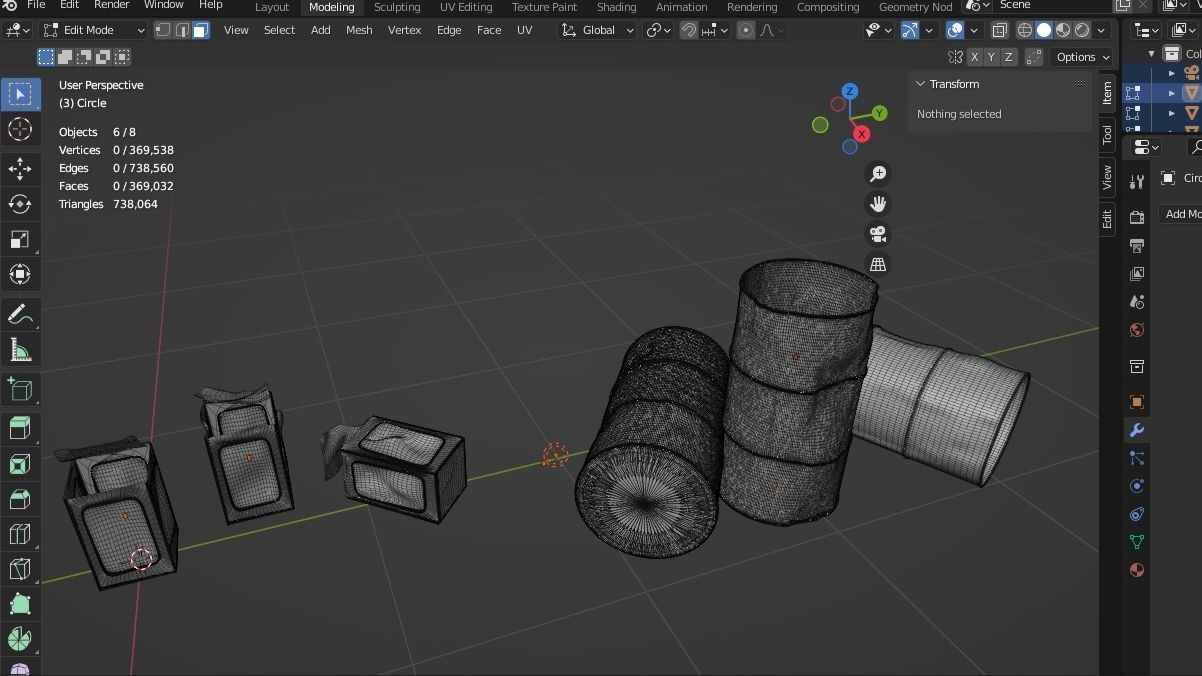Open the Modifier properties tab
Image resolution: width=1202 pixels, height=676 pixels.
(1137, 430)
